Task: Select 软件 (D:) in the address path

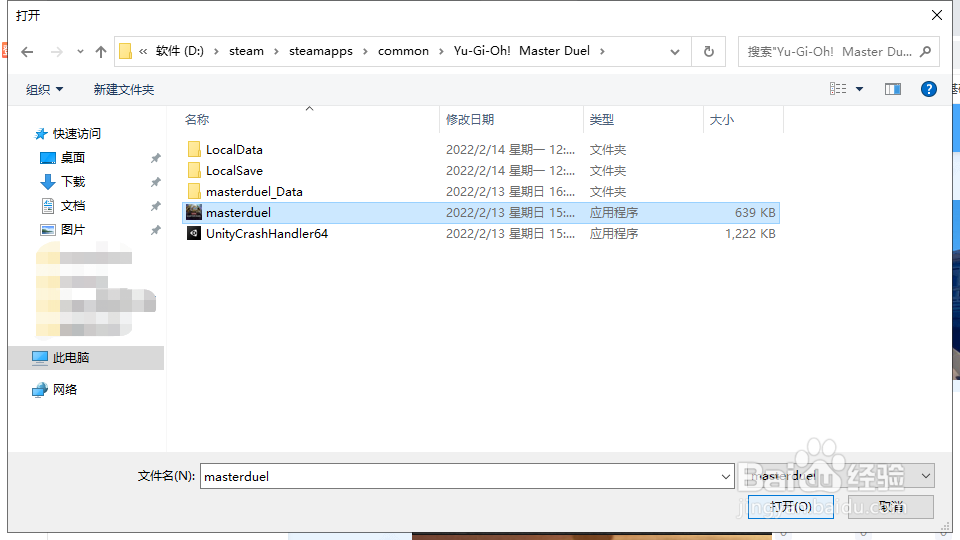Action: pyautogui.click(x=179, y=51)
